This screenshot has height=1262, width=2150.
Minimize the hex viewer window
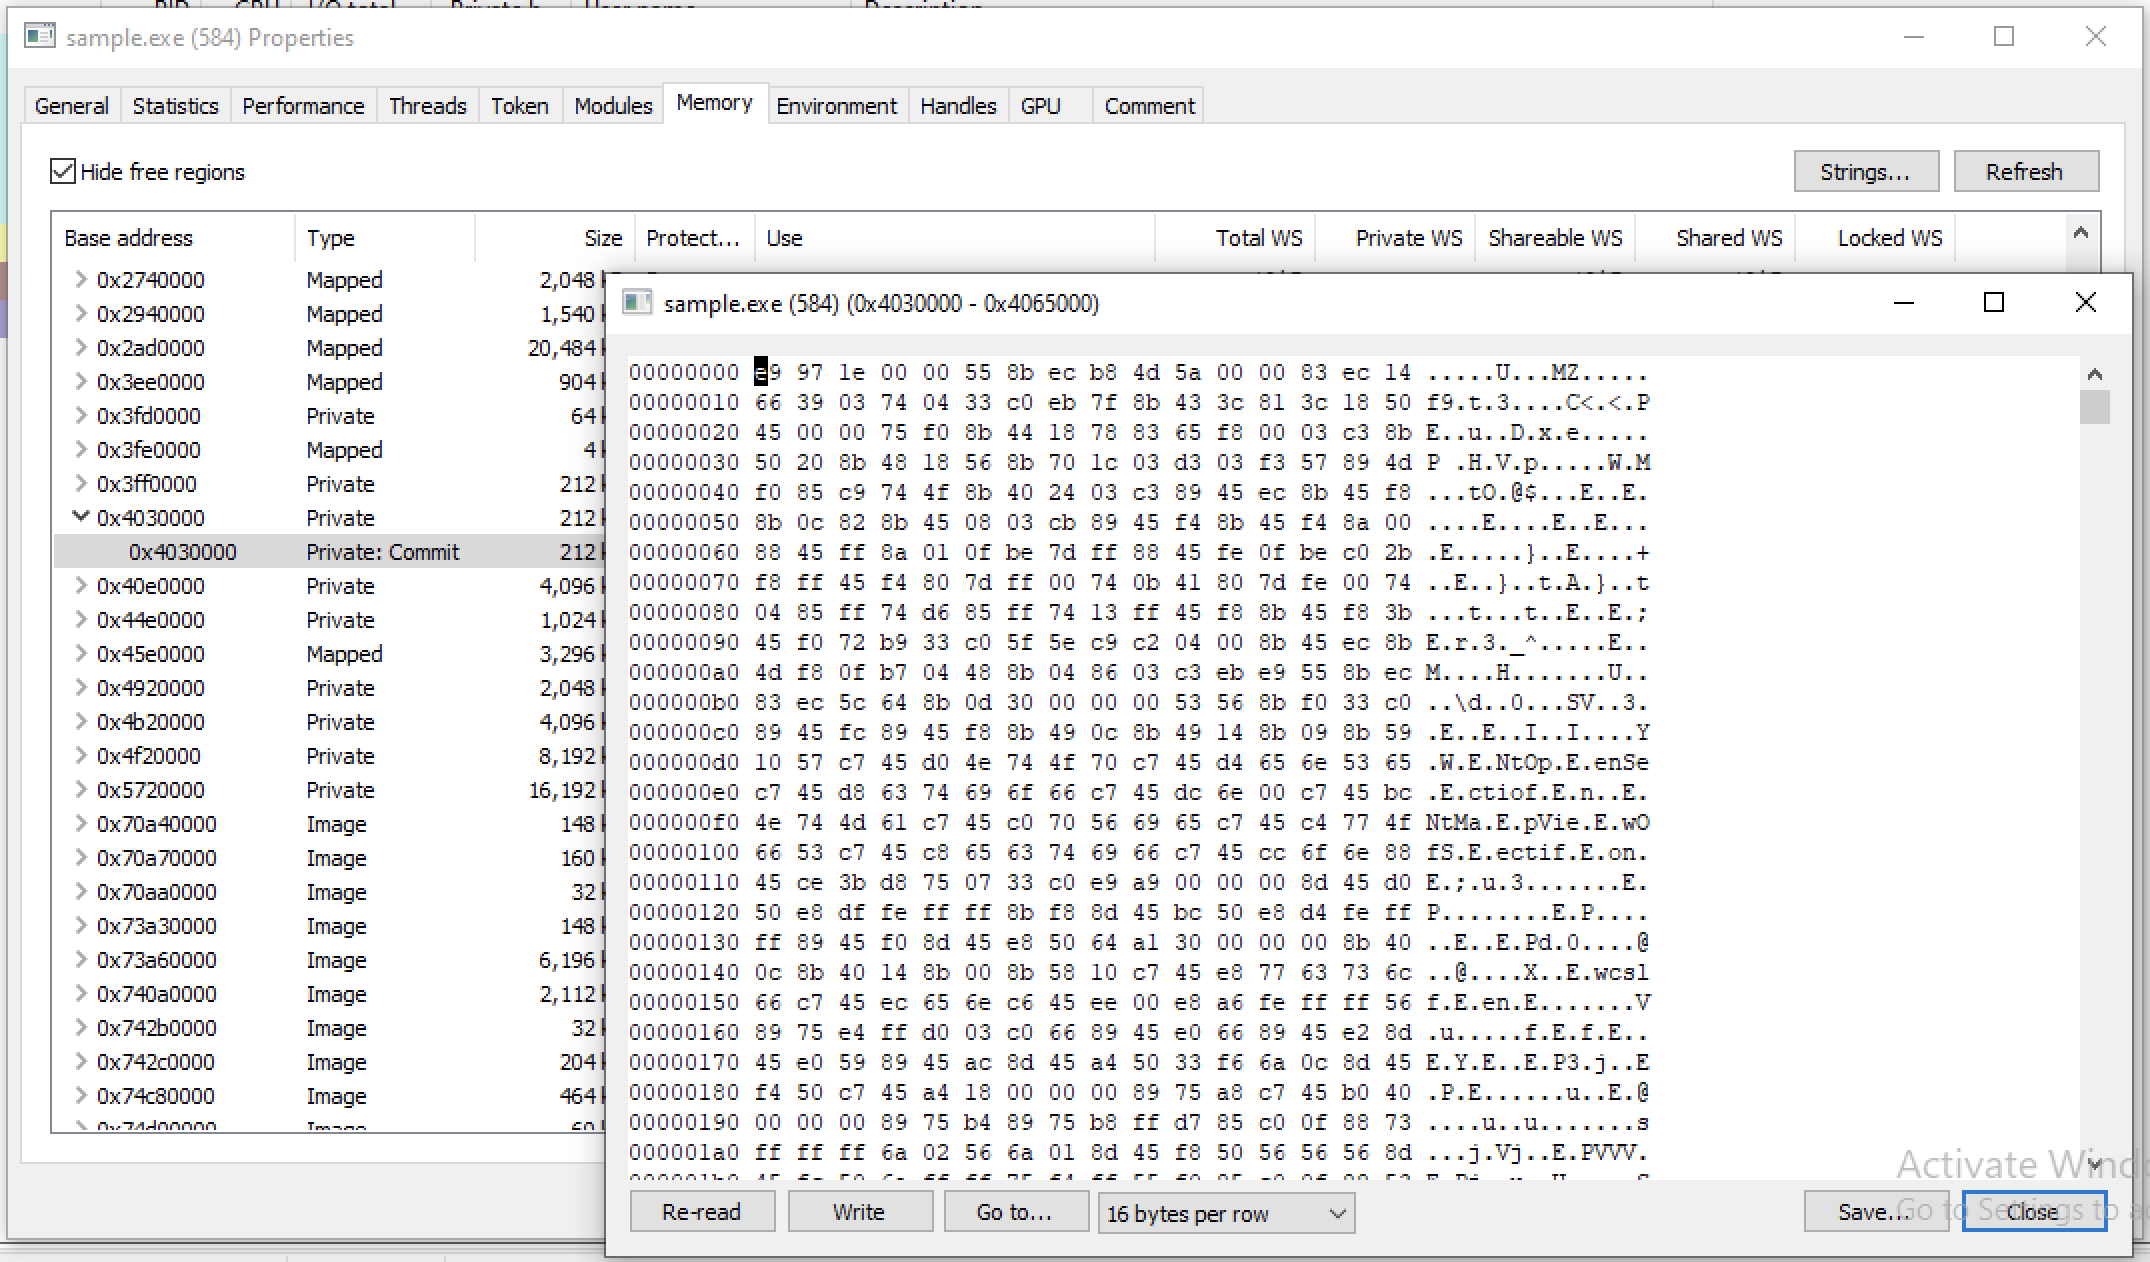(1904, 302)
